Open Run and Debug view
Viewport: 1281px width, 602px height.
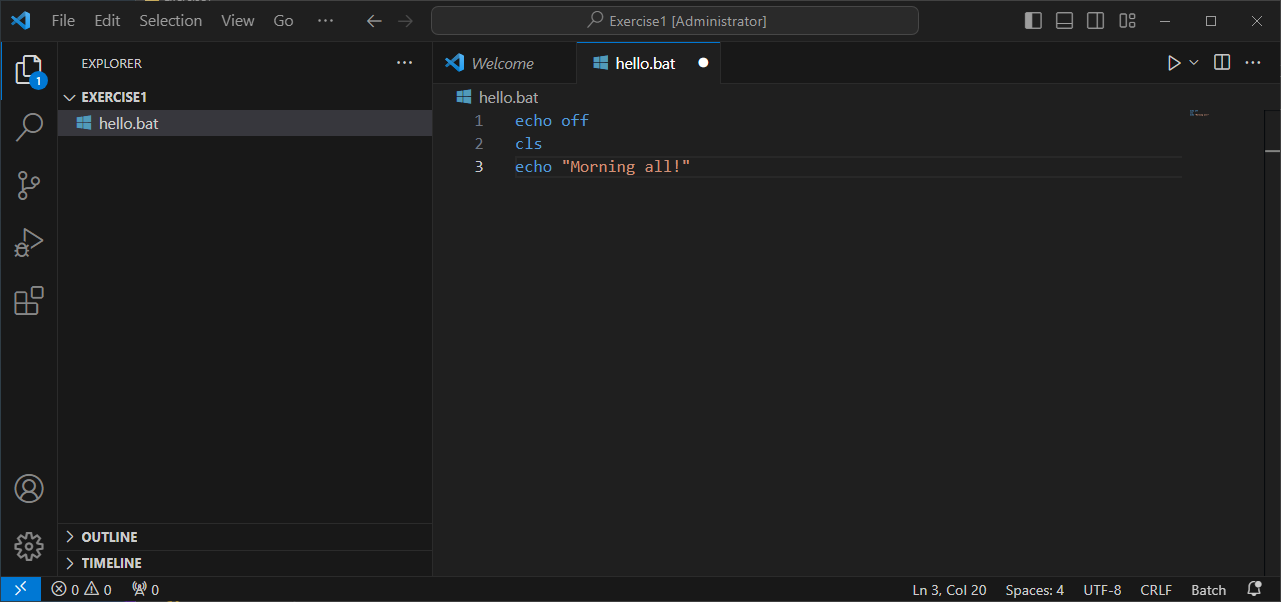tap(29, 243)
